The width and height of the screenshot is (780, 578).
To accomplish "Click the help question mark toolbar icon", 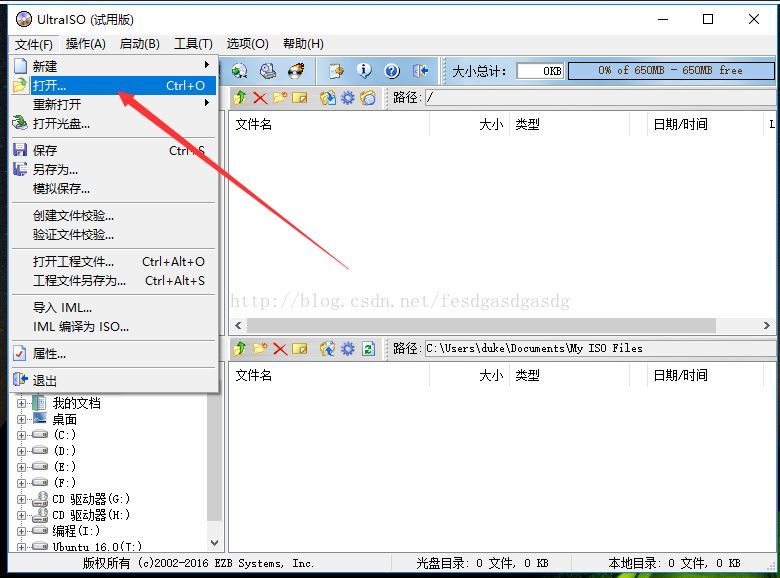I will click(392, 71).
